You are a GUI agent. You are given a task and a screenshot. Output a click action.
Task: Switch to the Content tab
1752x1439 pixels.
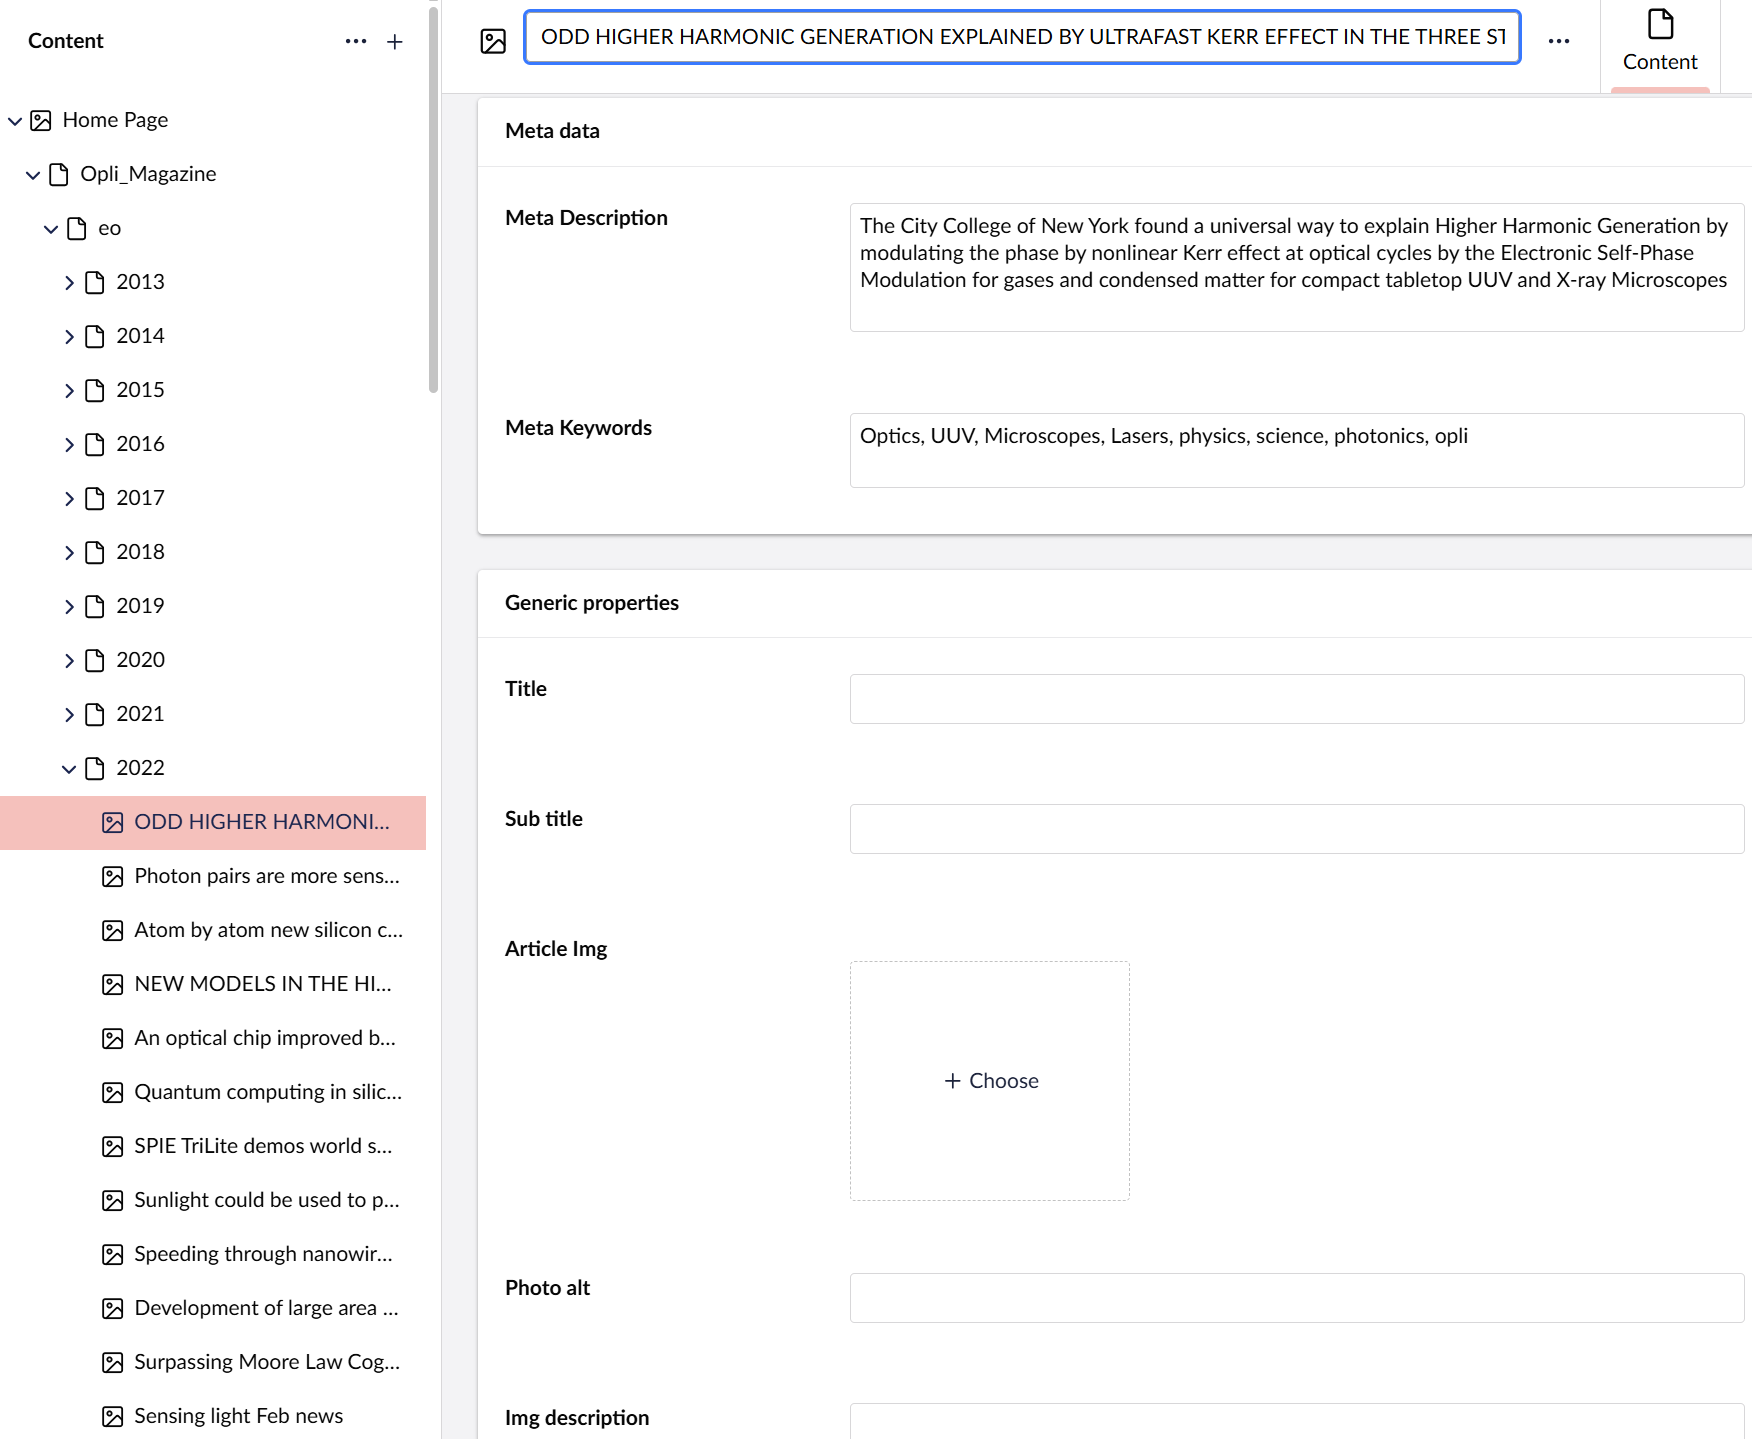point(1659,42)
